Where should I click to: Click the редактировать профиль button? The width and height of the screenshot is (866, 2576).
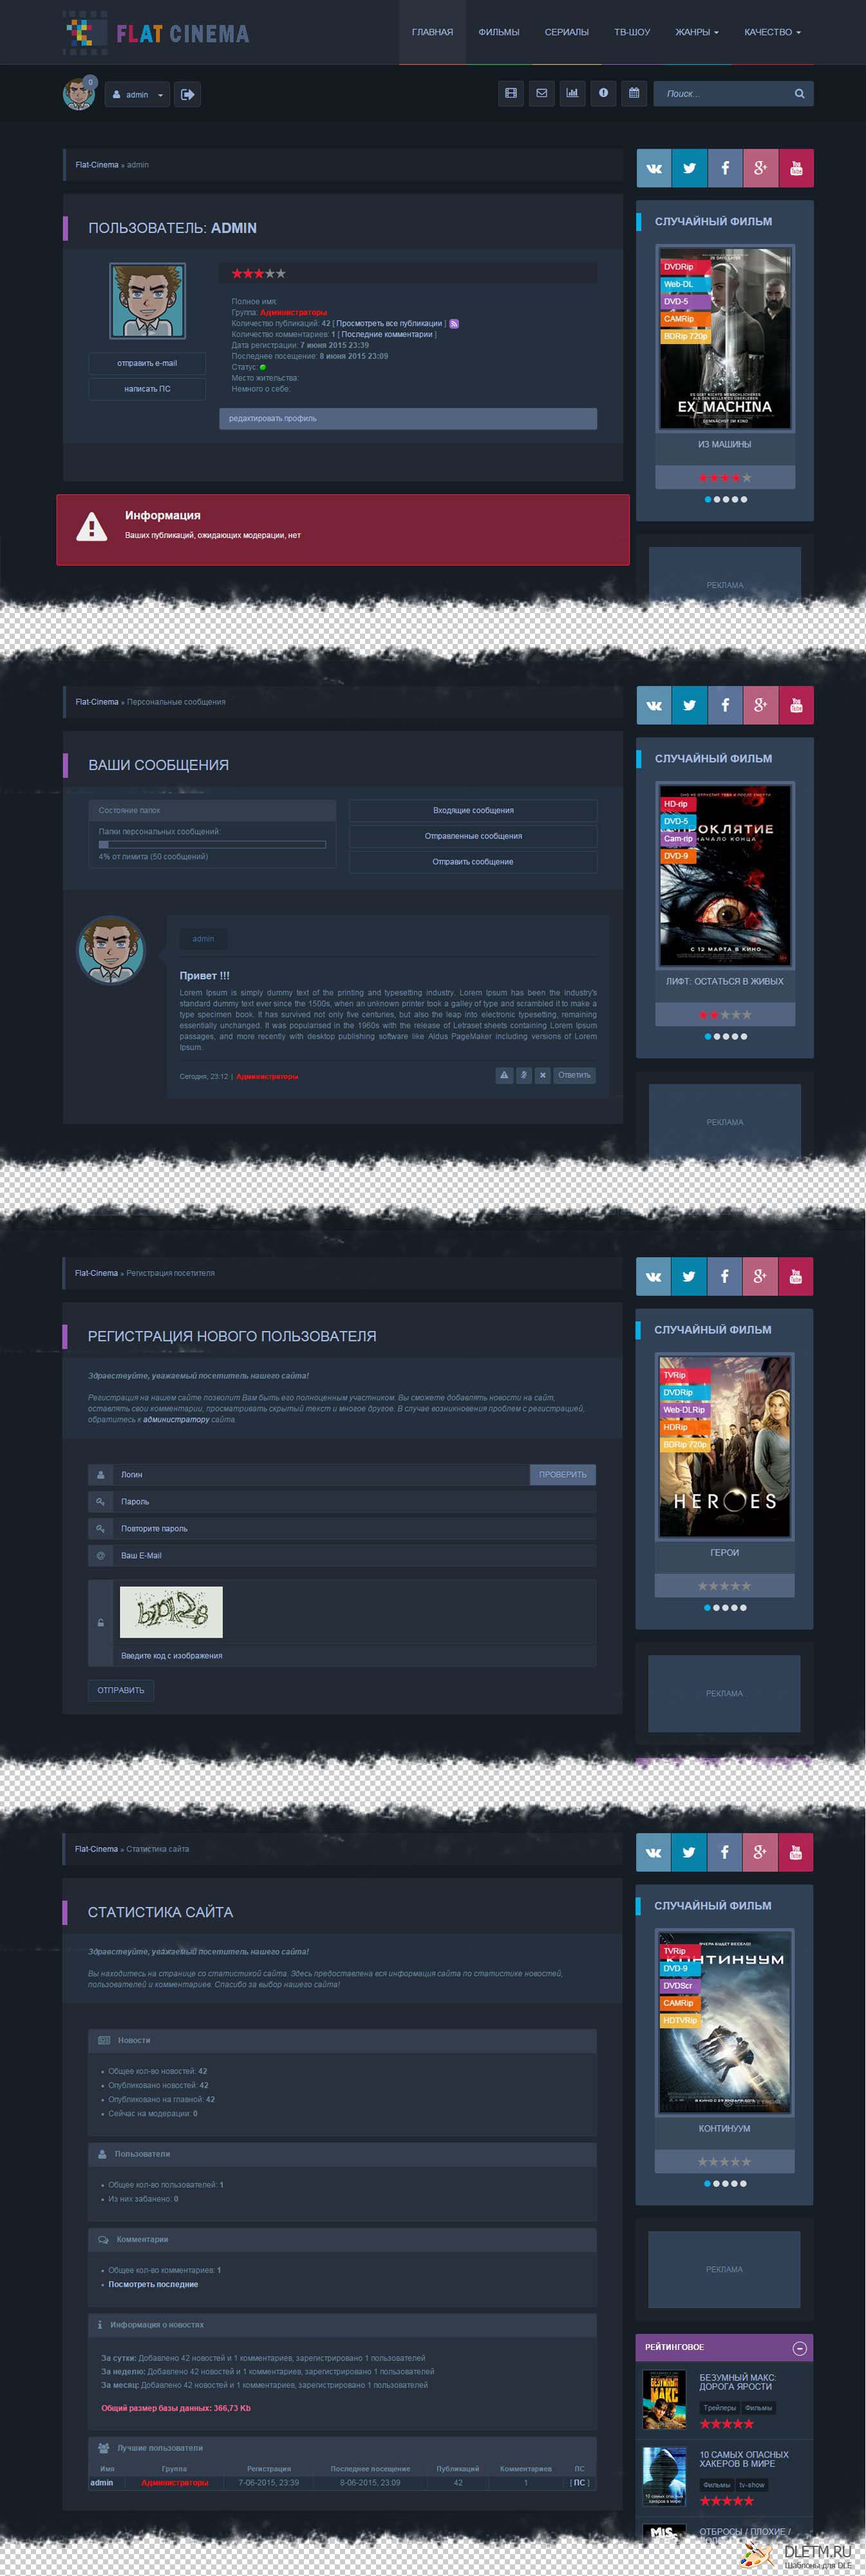pos(407,418)
